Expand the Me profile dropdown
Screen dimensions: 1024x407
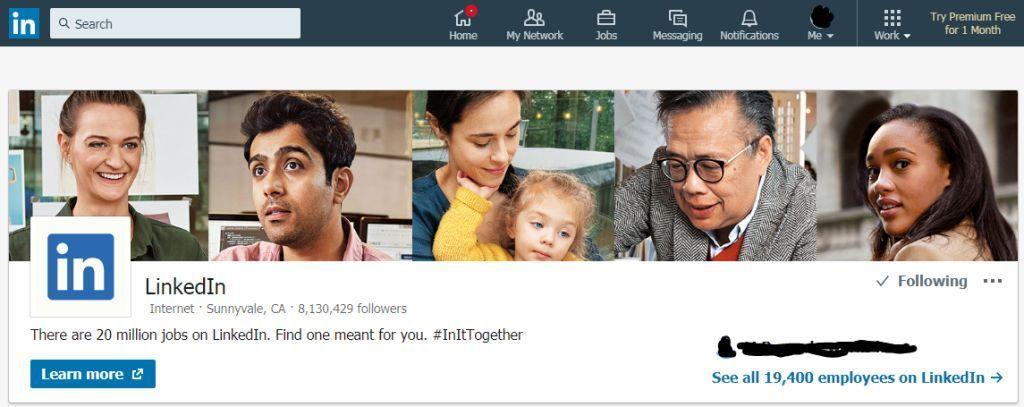[x=821, y=24]
